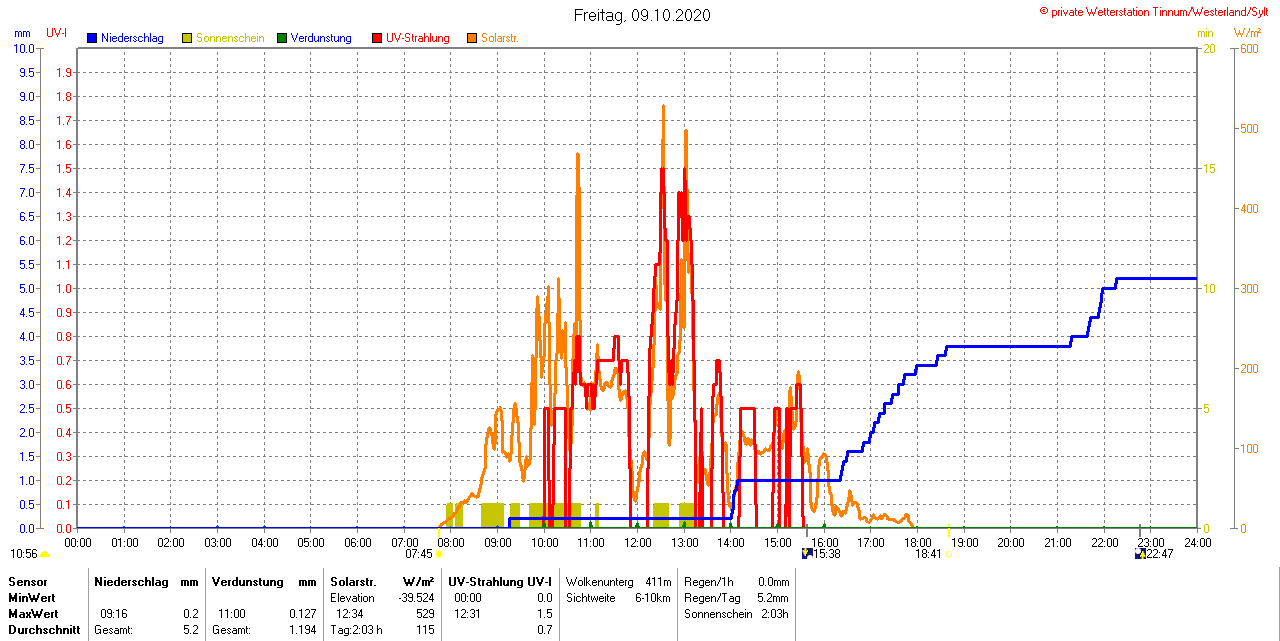Select the Verdunstung legend label at top
Image resolution: width=1280 pixels, height=641 pixels.
321,38
